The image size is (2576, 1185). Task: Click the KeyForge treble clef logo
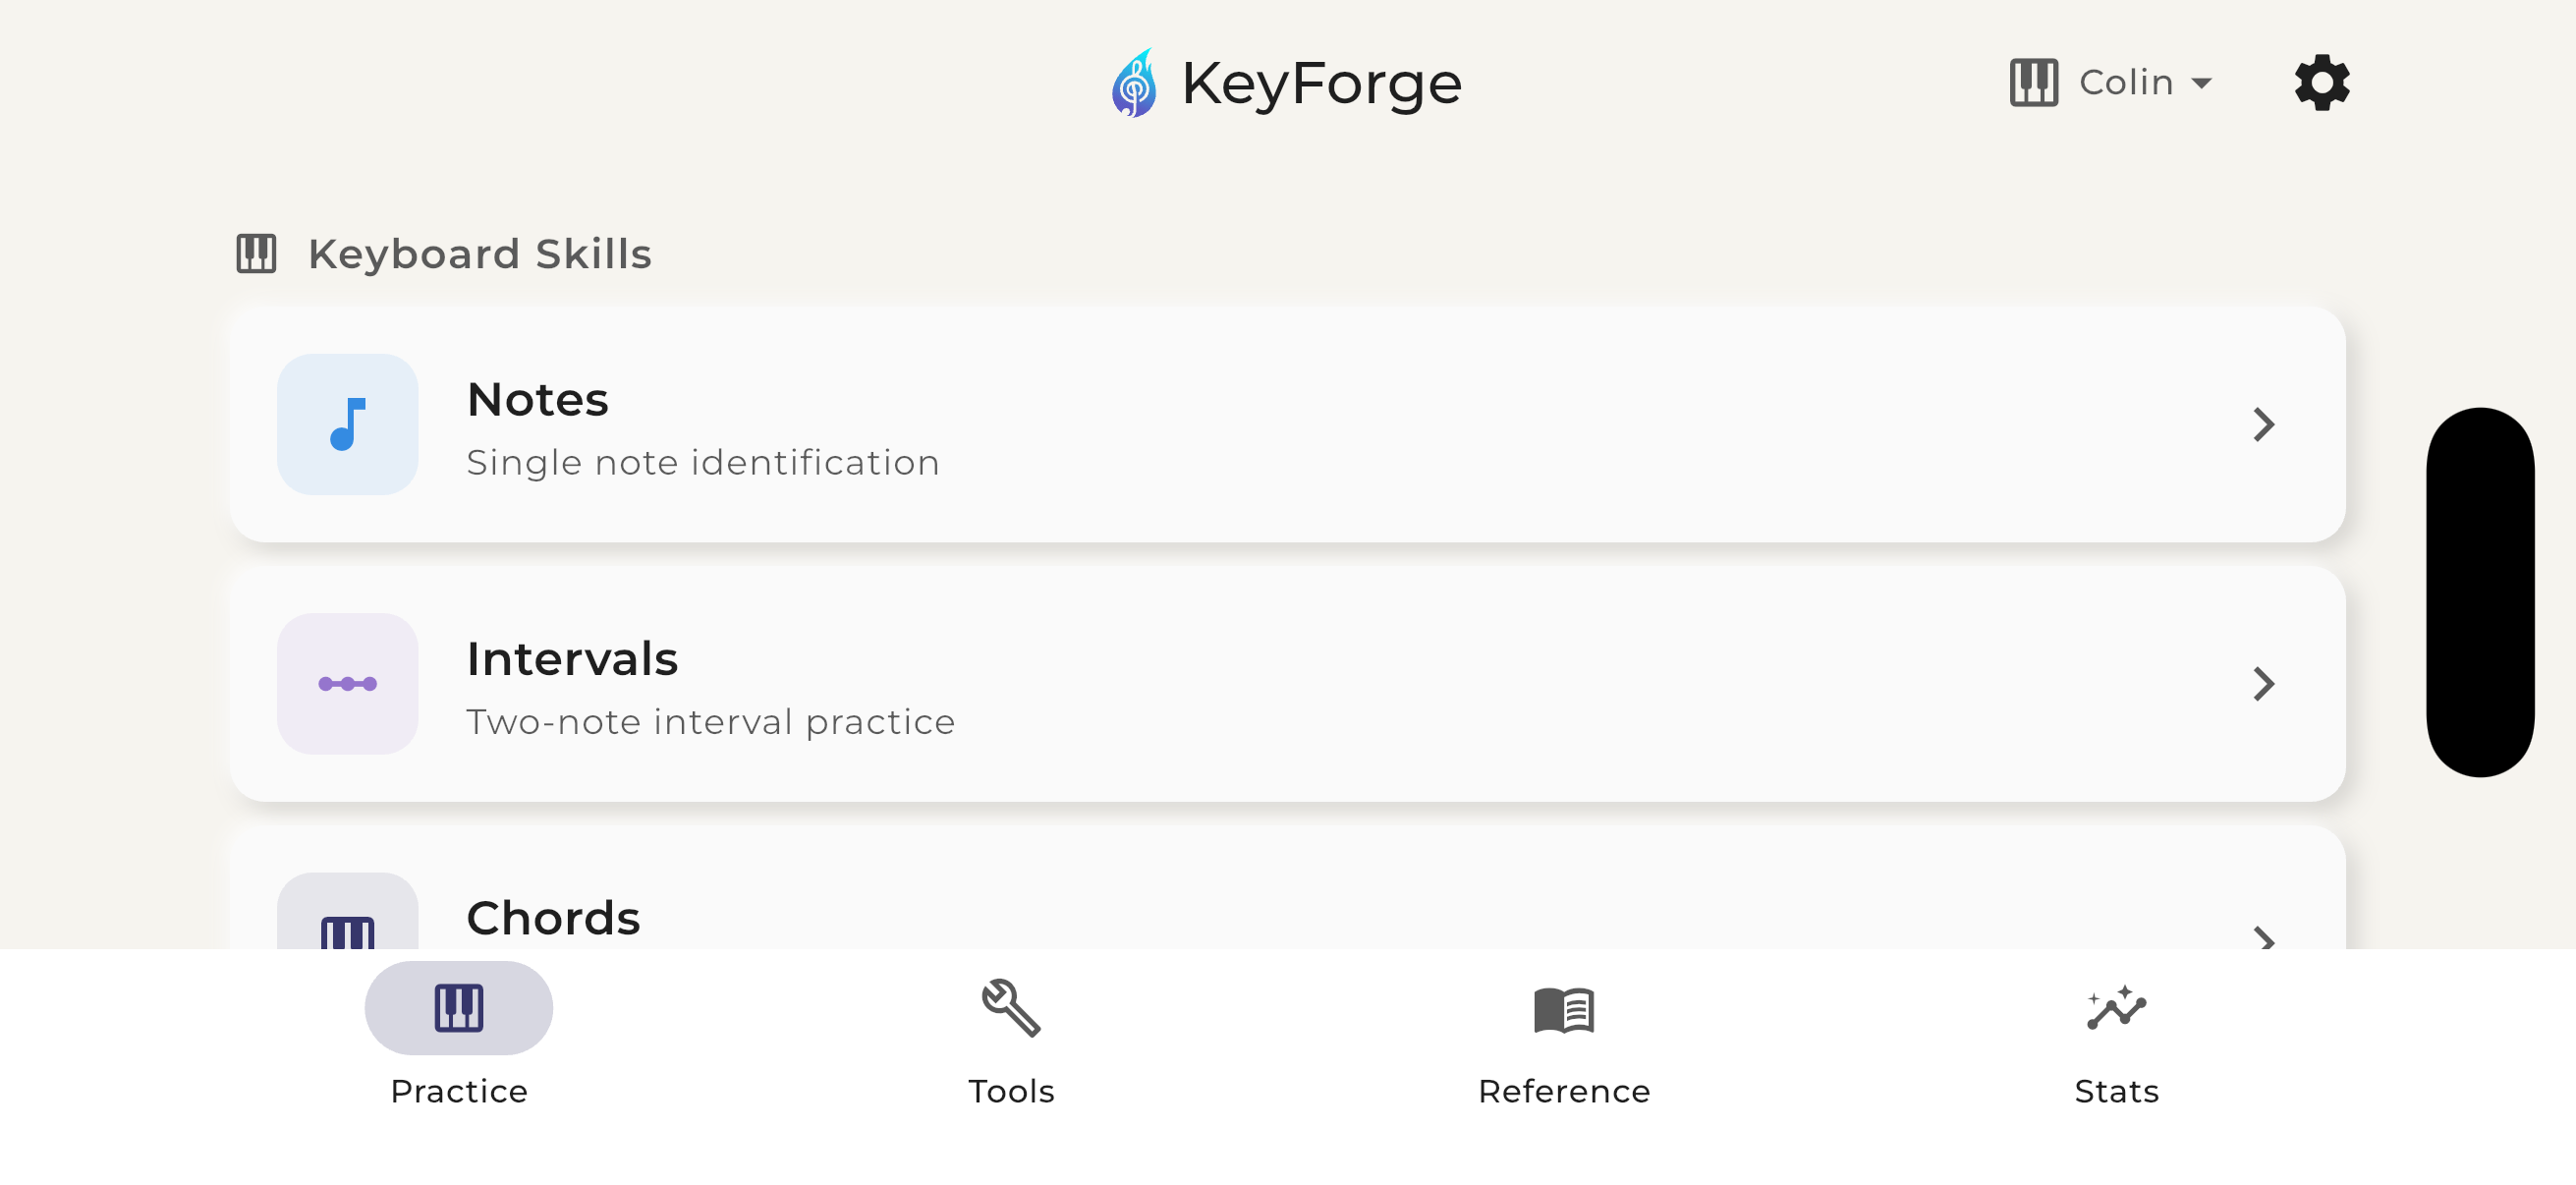coord(1135,82)
